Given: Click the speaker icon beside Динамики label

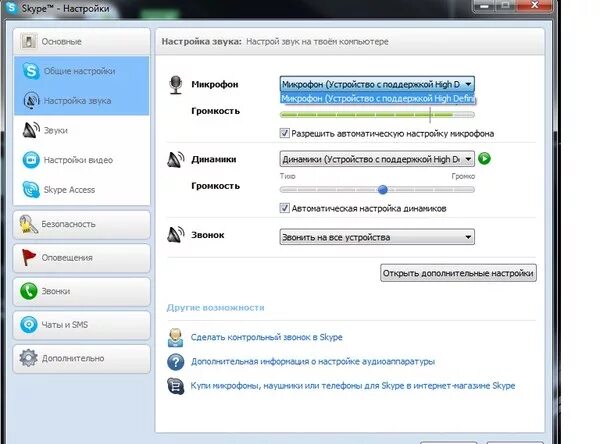Looking at the screenshot, I should [176, 160].
